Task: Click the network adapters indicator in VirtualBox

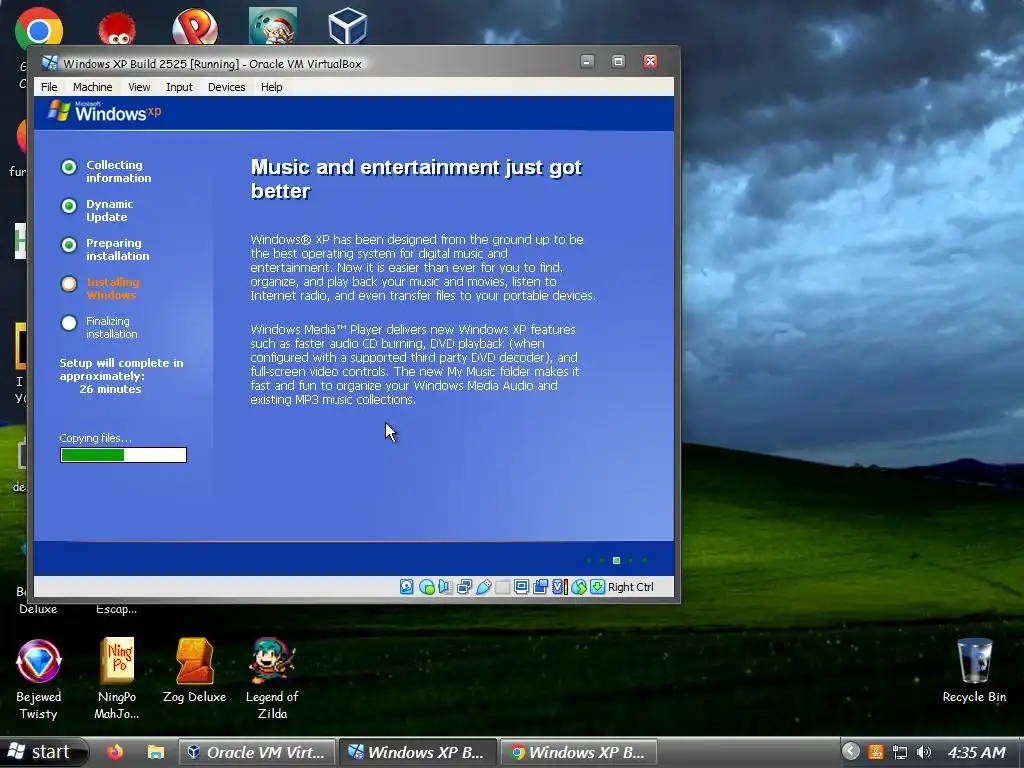Action: [x=464, y=586]
